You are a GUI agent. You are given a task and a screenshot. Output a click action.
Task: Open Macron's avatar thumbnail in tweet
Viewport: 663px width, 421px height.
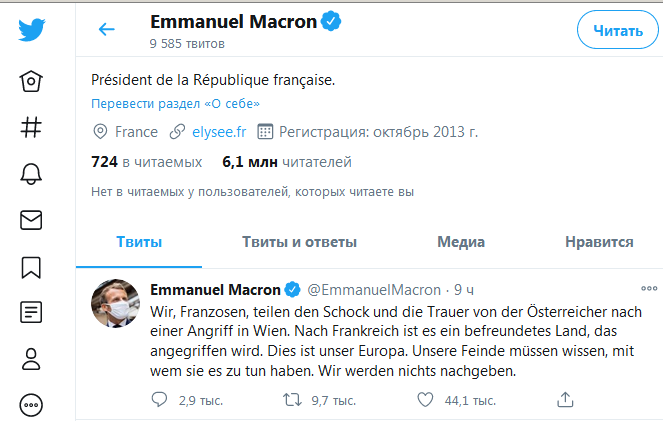[x=116, y=303]
